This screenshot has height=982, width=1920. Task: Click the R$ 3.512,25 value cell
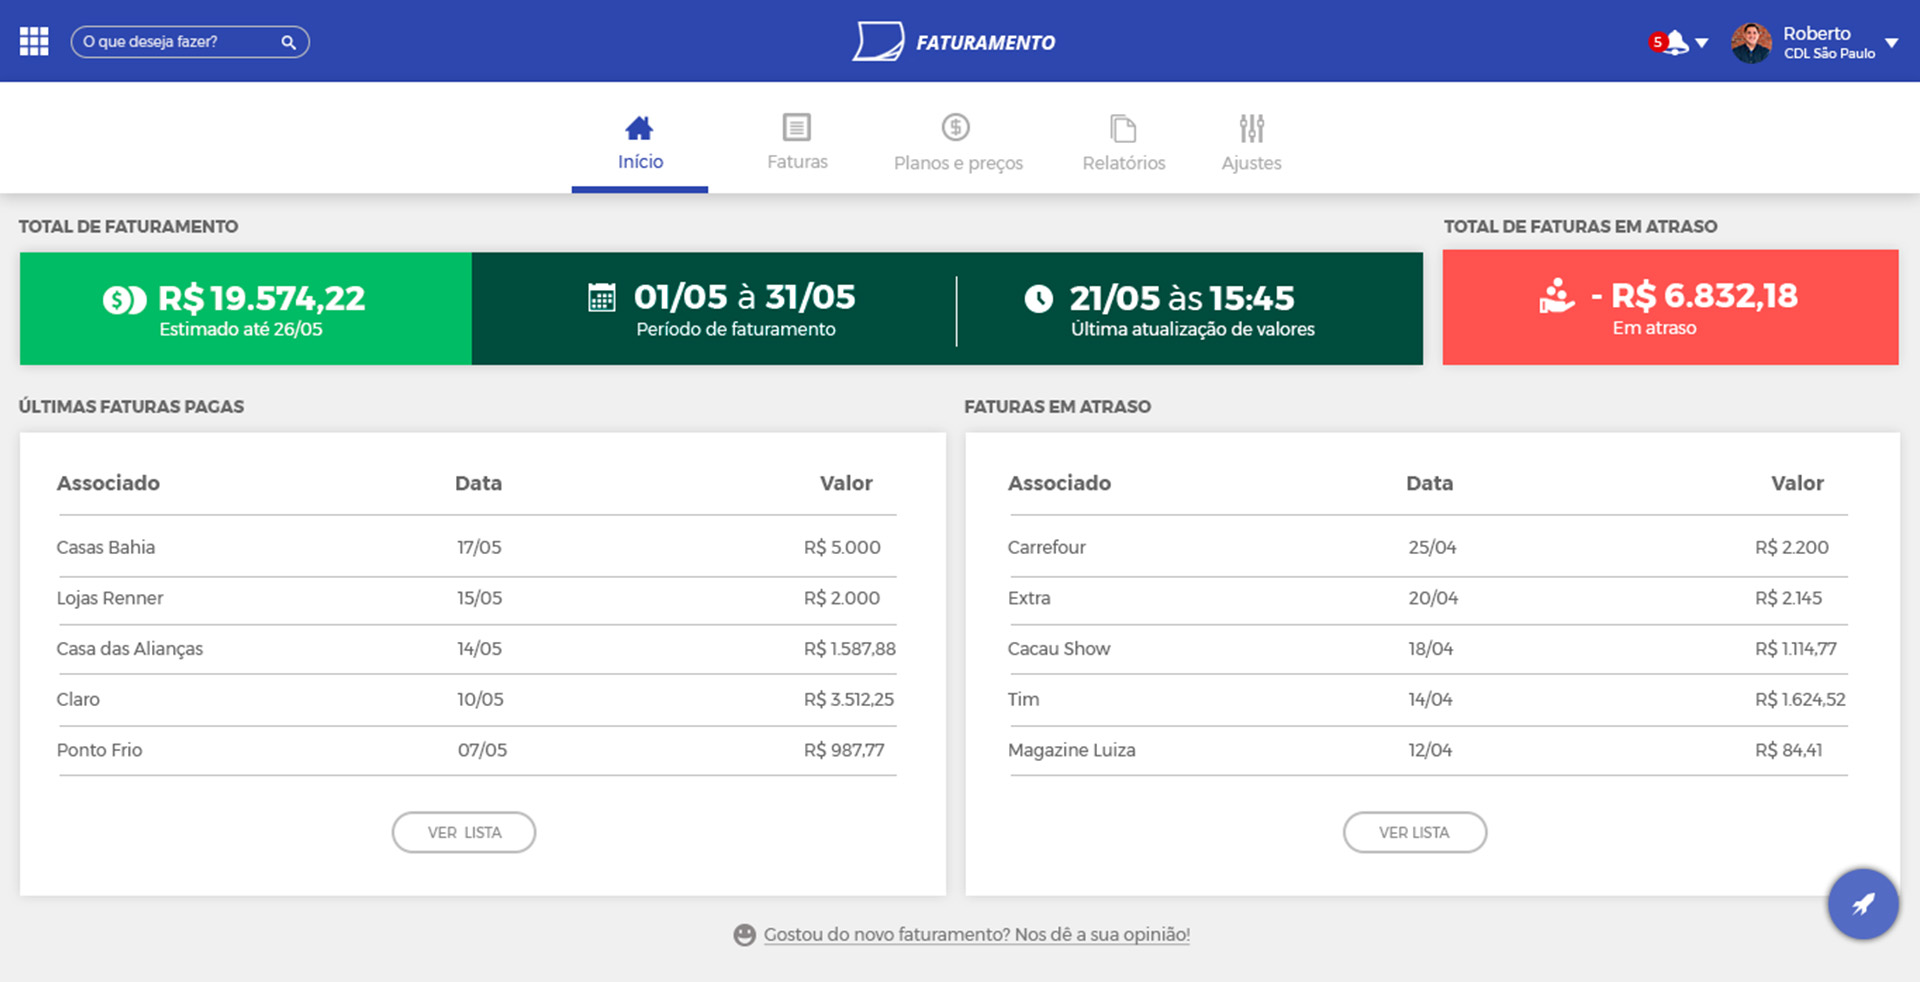[849, 699]
